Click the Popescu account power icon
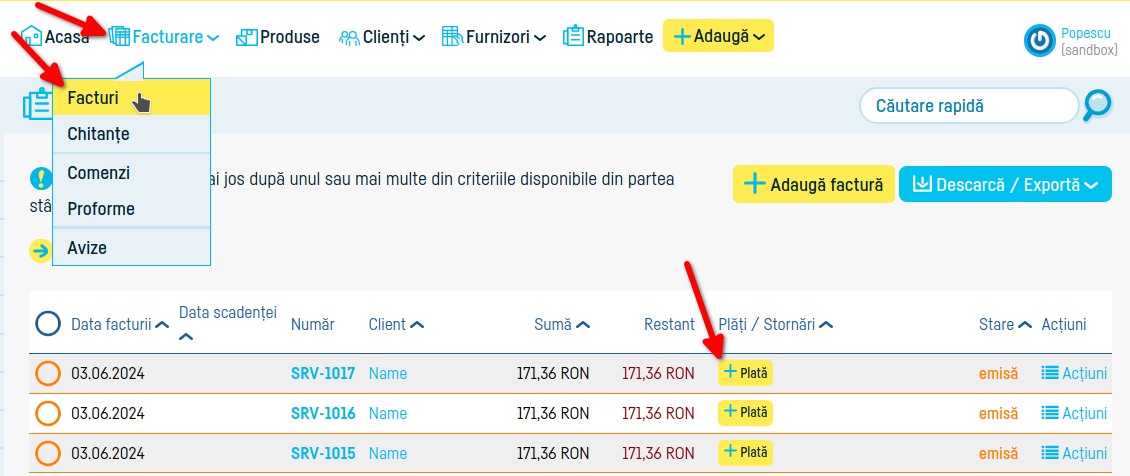 pos(1040,41)
